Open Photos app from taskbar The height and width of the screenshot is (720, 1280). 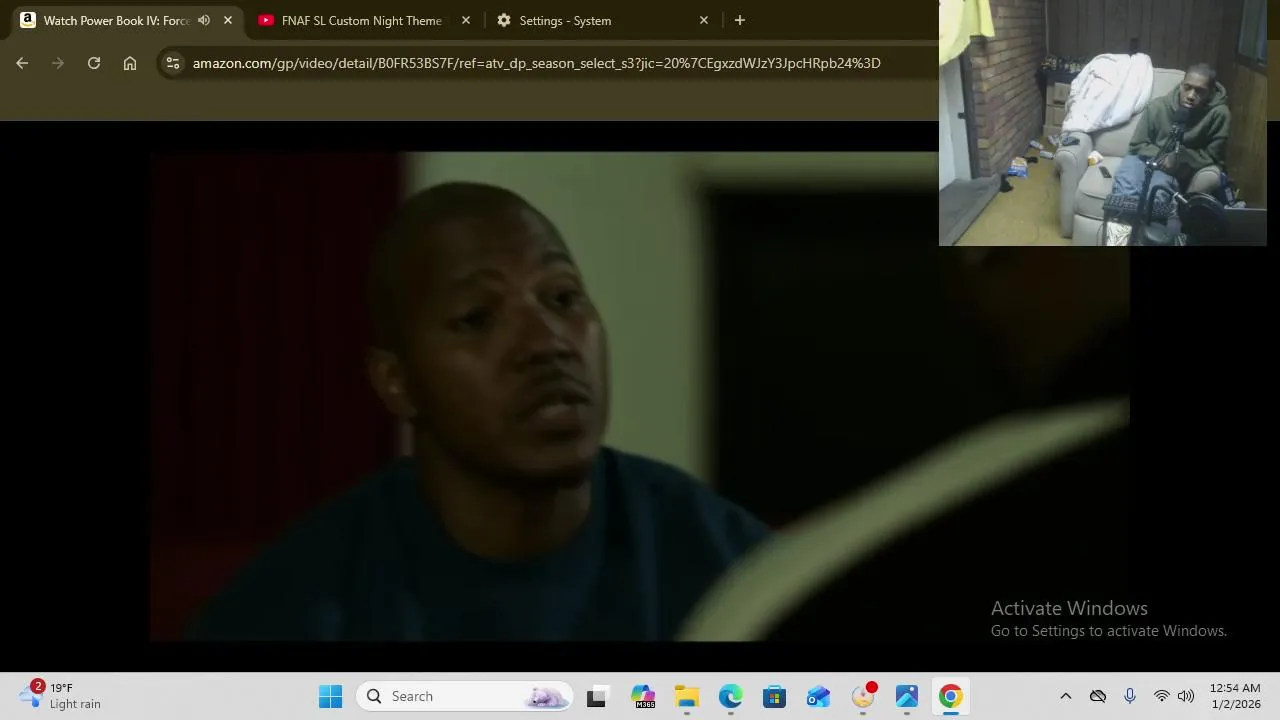(907, 696)
